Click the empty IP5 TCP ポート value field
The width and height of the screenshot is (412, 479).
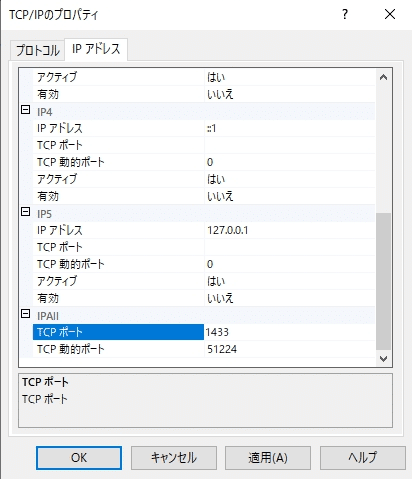coord(289,247)
